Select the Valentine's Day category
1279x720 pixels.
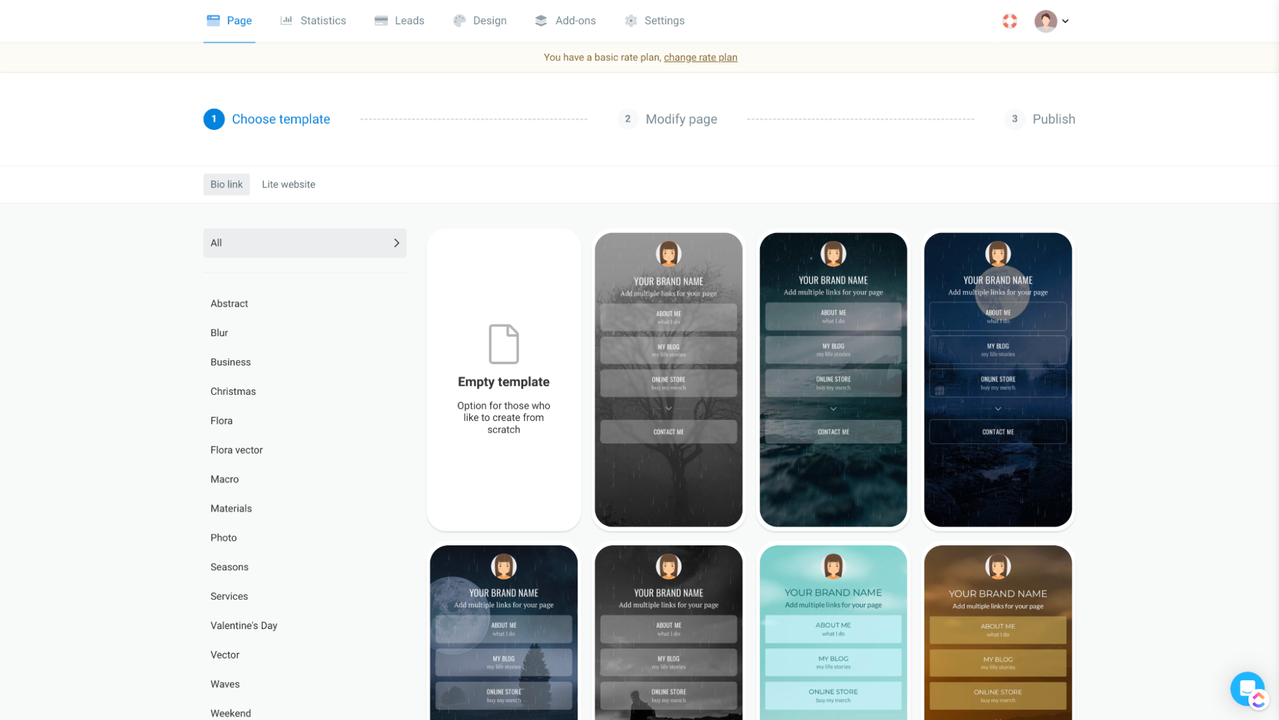tap(243, 625)
